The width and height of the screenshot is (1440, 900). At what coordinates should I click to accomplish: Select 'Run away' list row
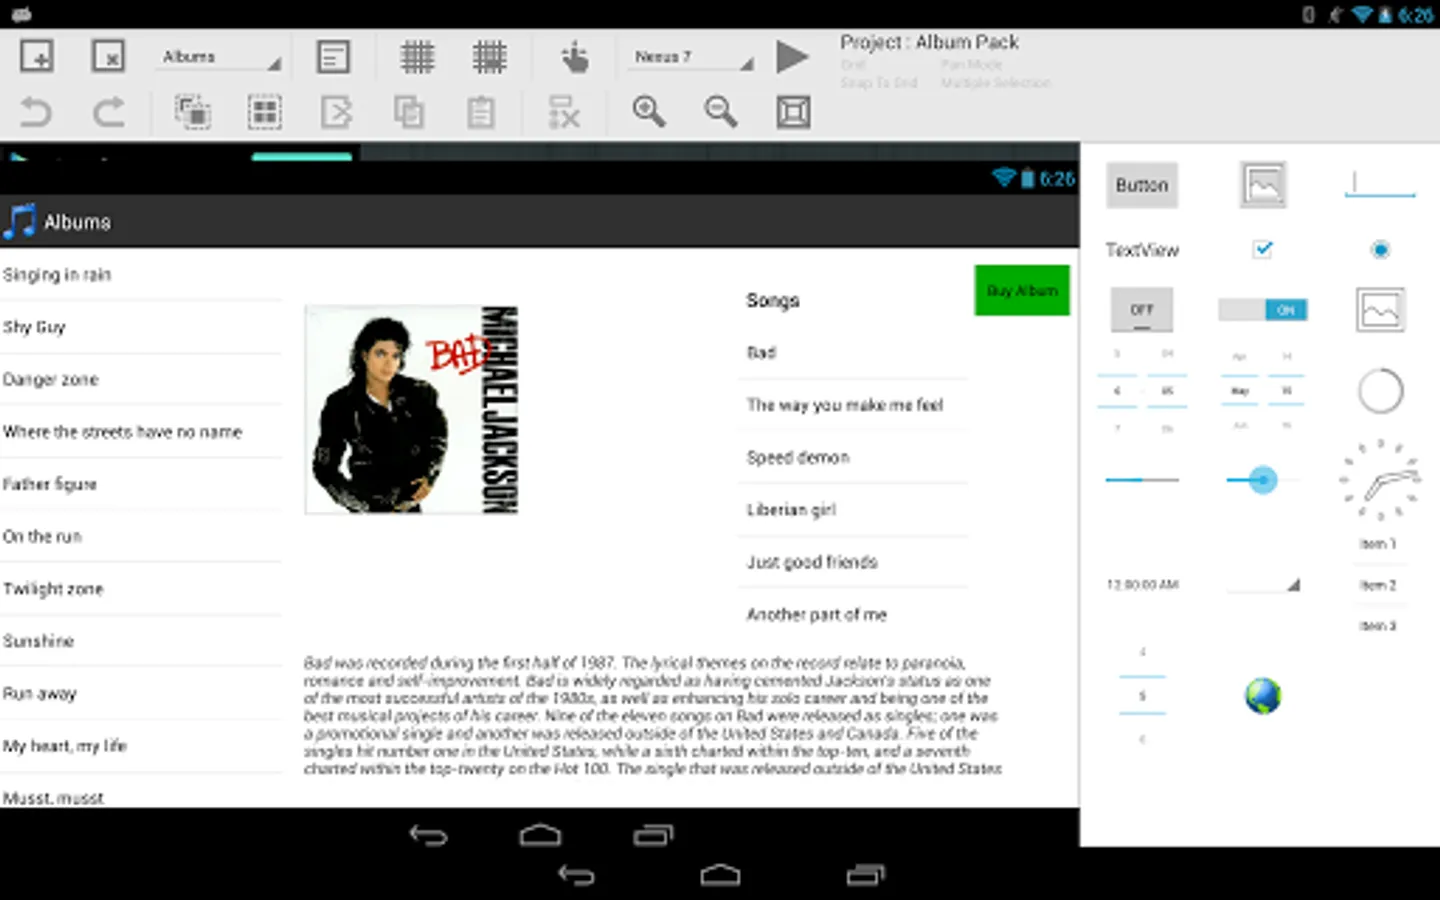pos(140,693)
